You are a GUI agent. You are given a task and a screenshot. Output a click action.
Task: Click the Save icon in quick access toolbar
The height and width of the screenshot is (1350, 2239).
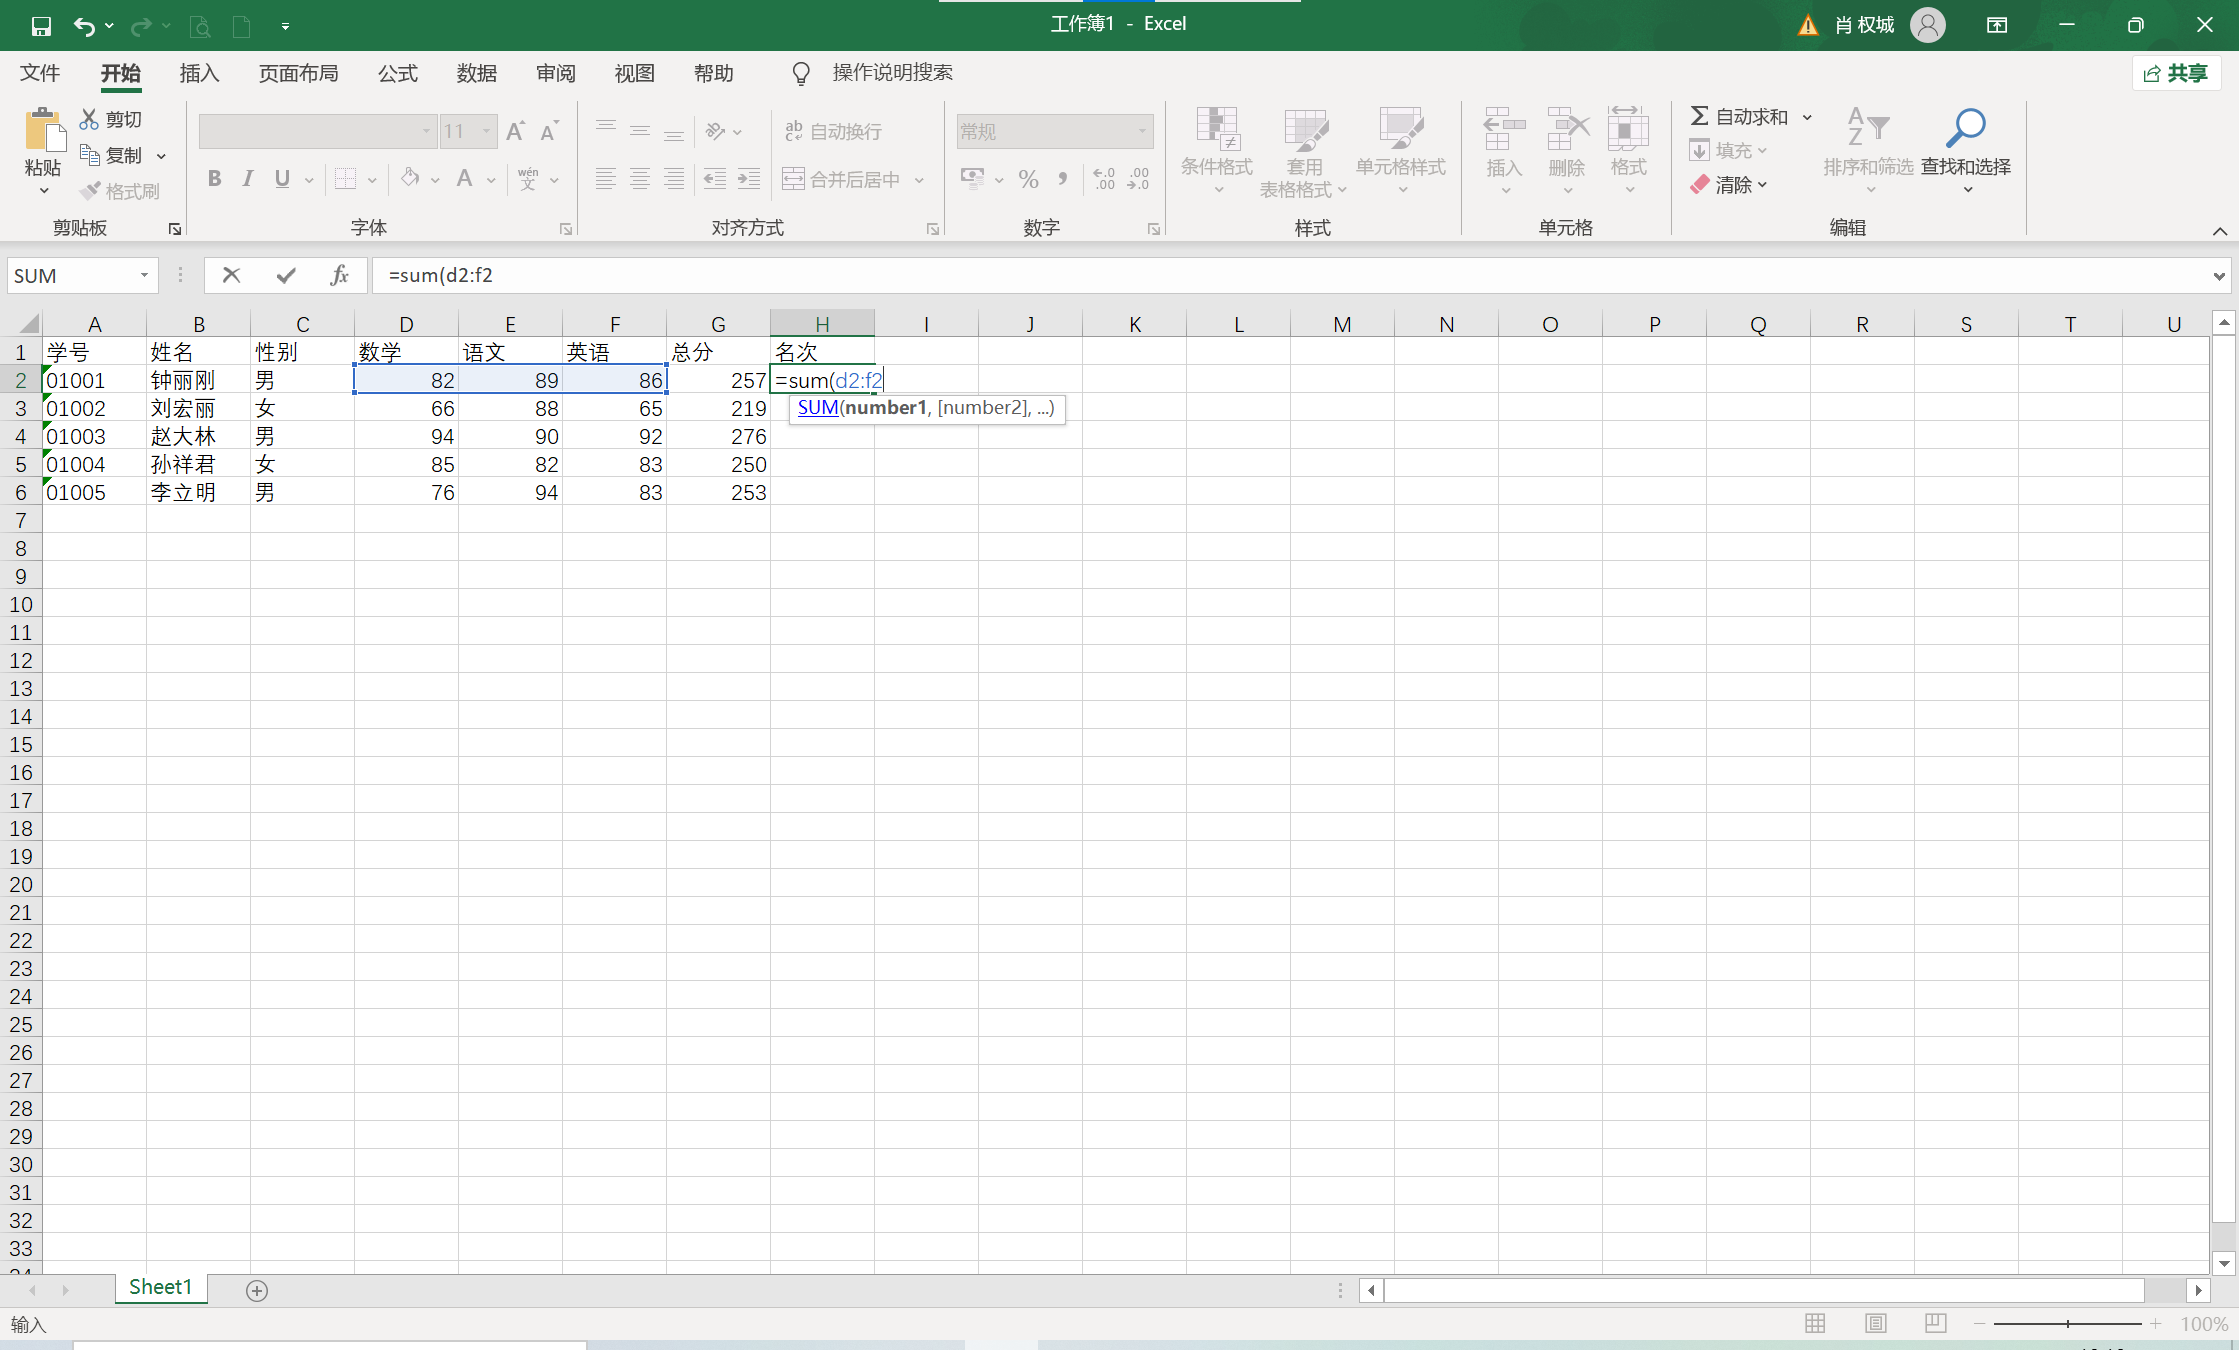pyautogui.click(x=41, y=26)
